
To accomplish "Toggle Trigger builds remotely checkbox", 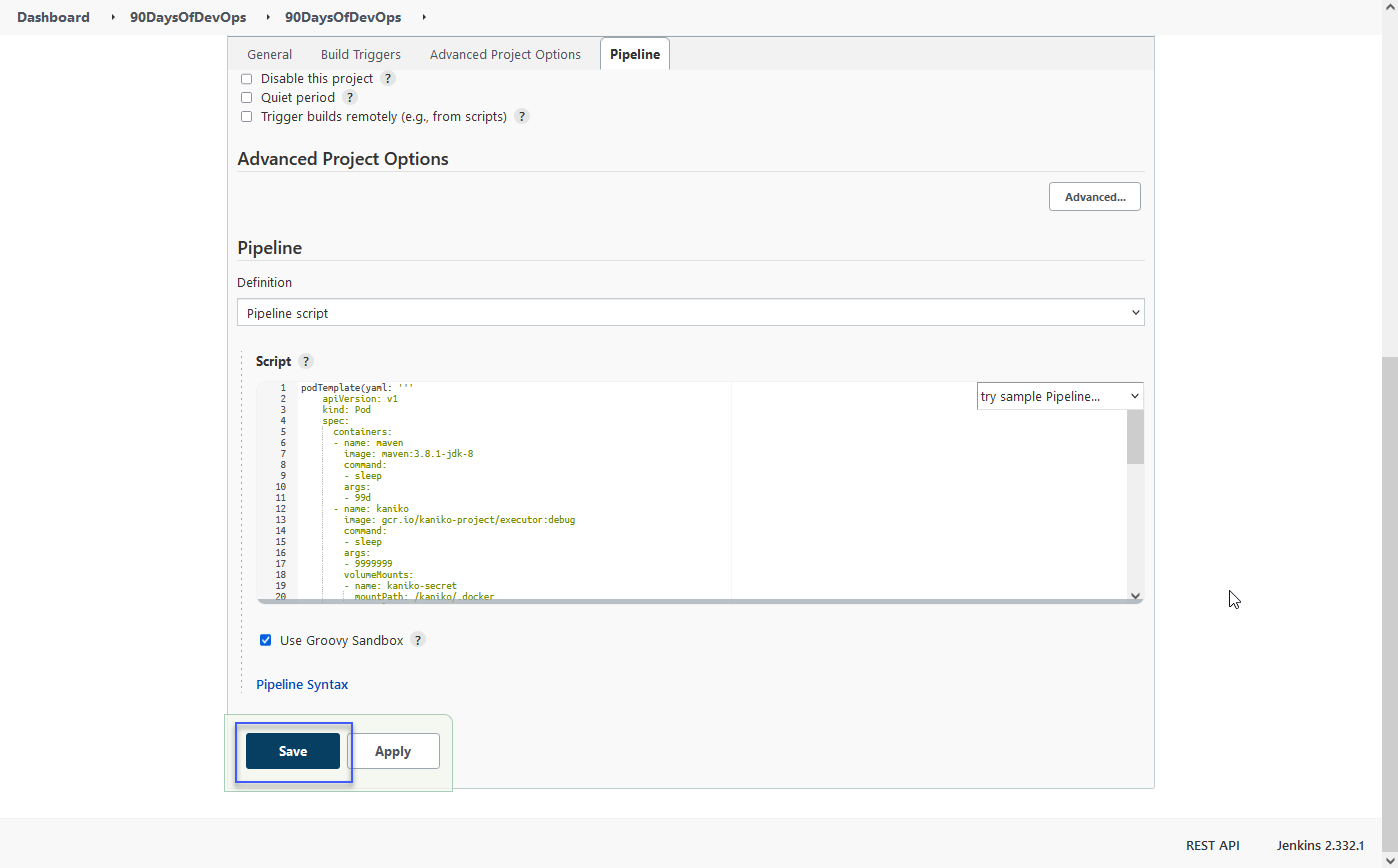I will 246,117.
